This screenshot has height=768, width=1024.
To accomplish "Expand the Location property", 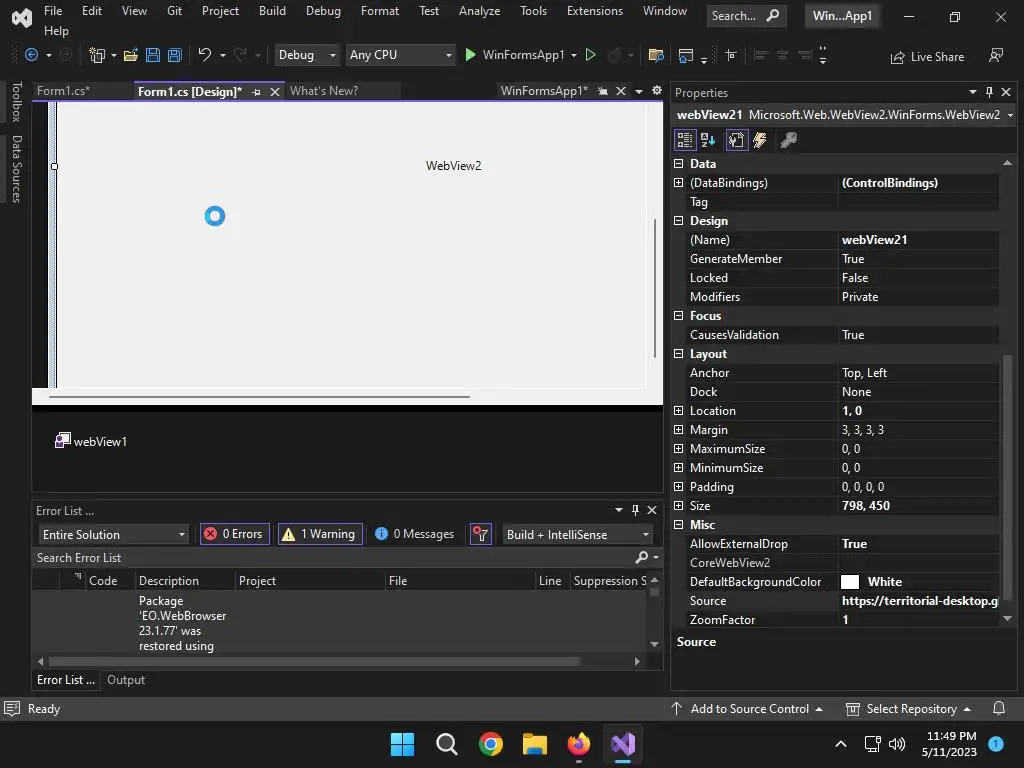I will click(x=679, y=411).
